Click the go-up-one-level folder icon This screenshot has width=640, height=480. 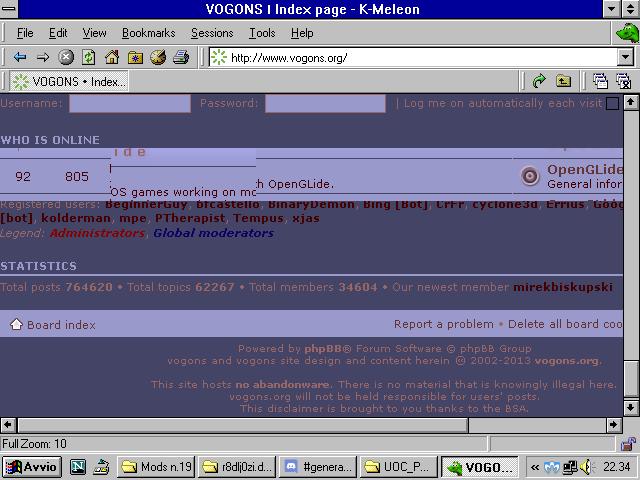pyautogui.click(x=563, y=80)
